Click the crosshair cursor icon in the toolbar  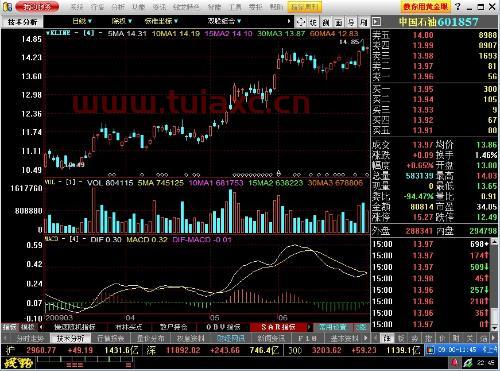(301, 22)
